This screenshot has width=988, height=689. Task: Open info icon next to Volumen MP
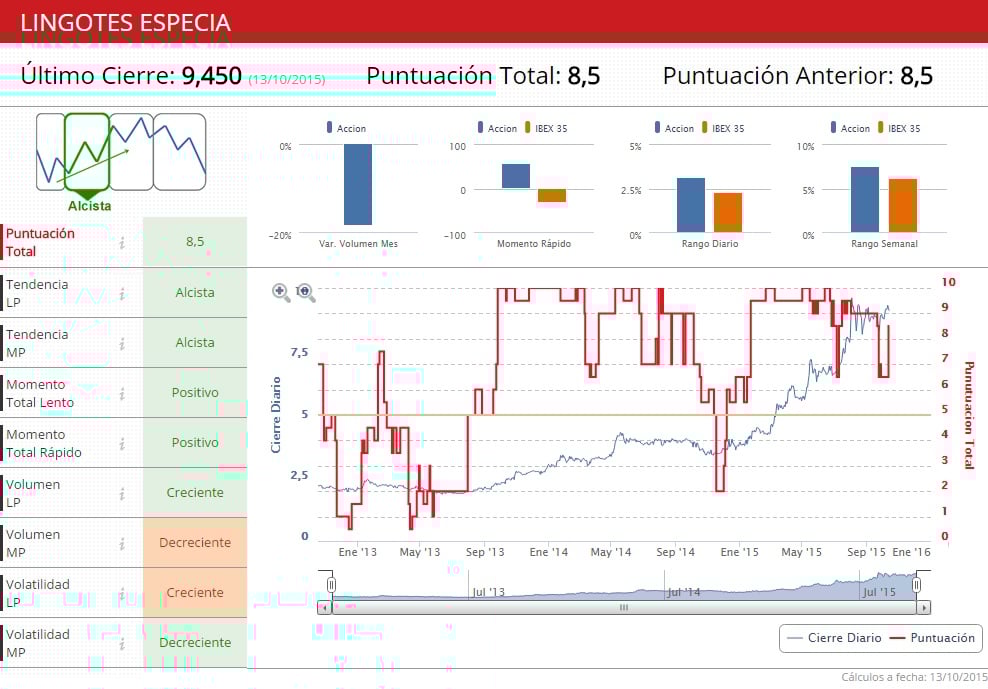[122, 543]
